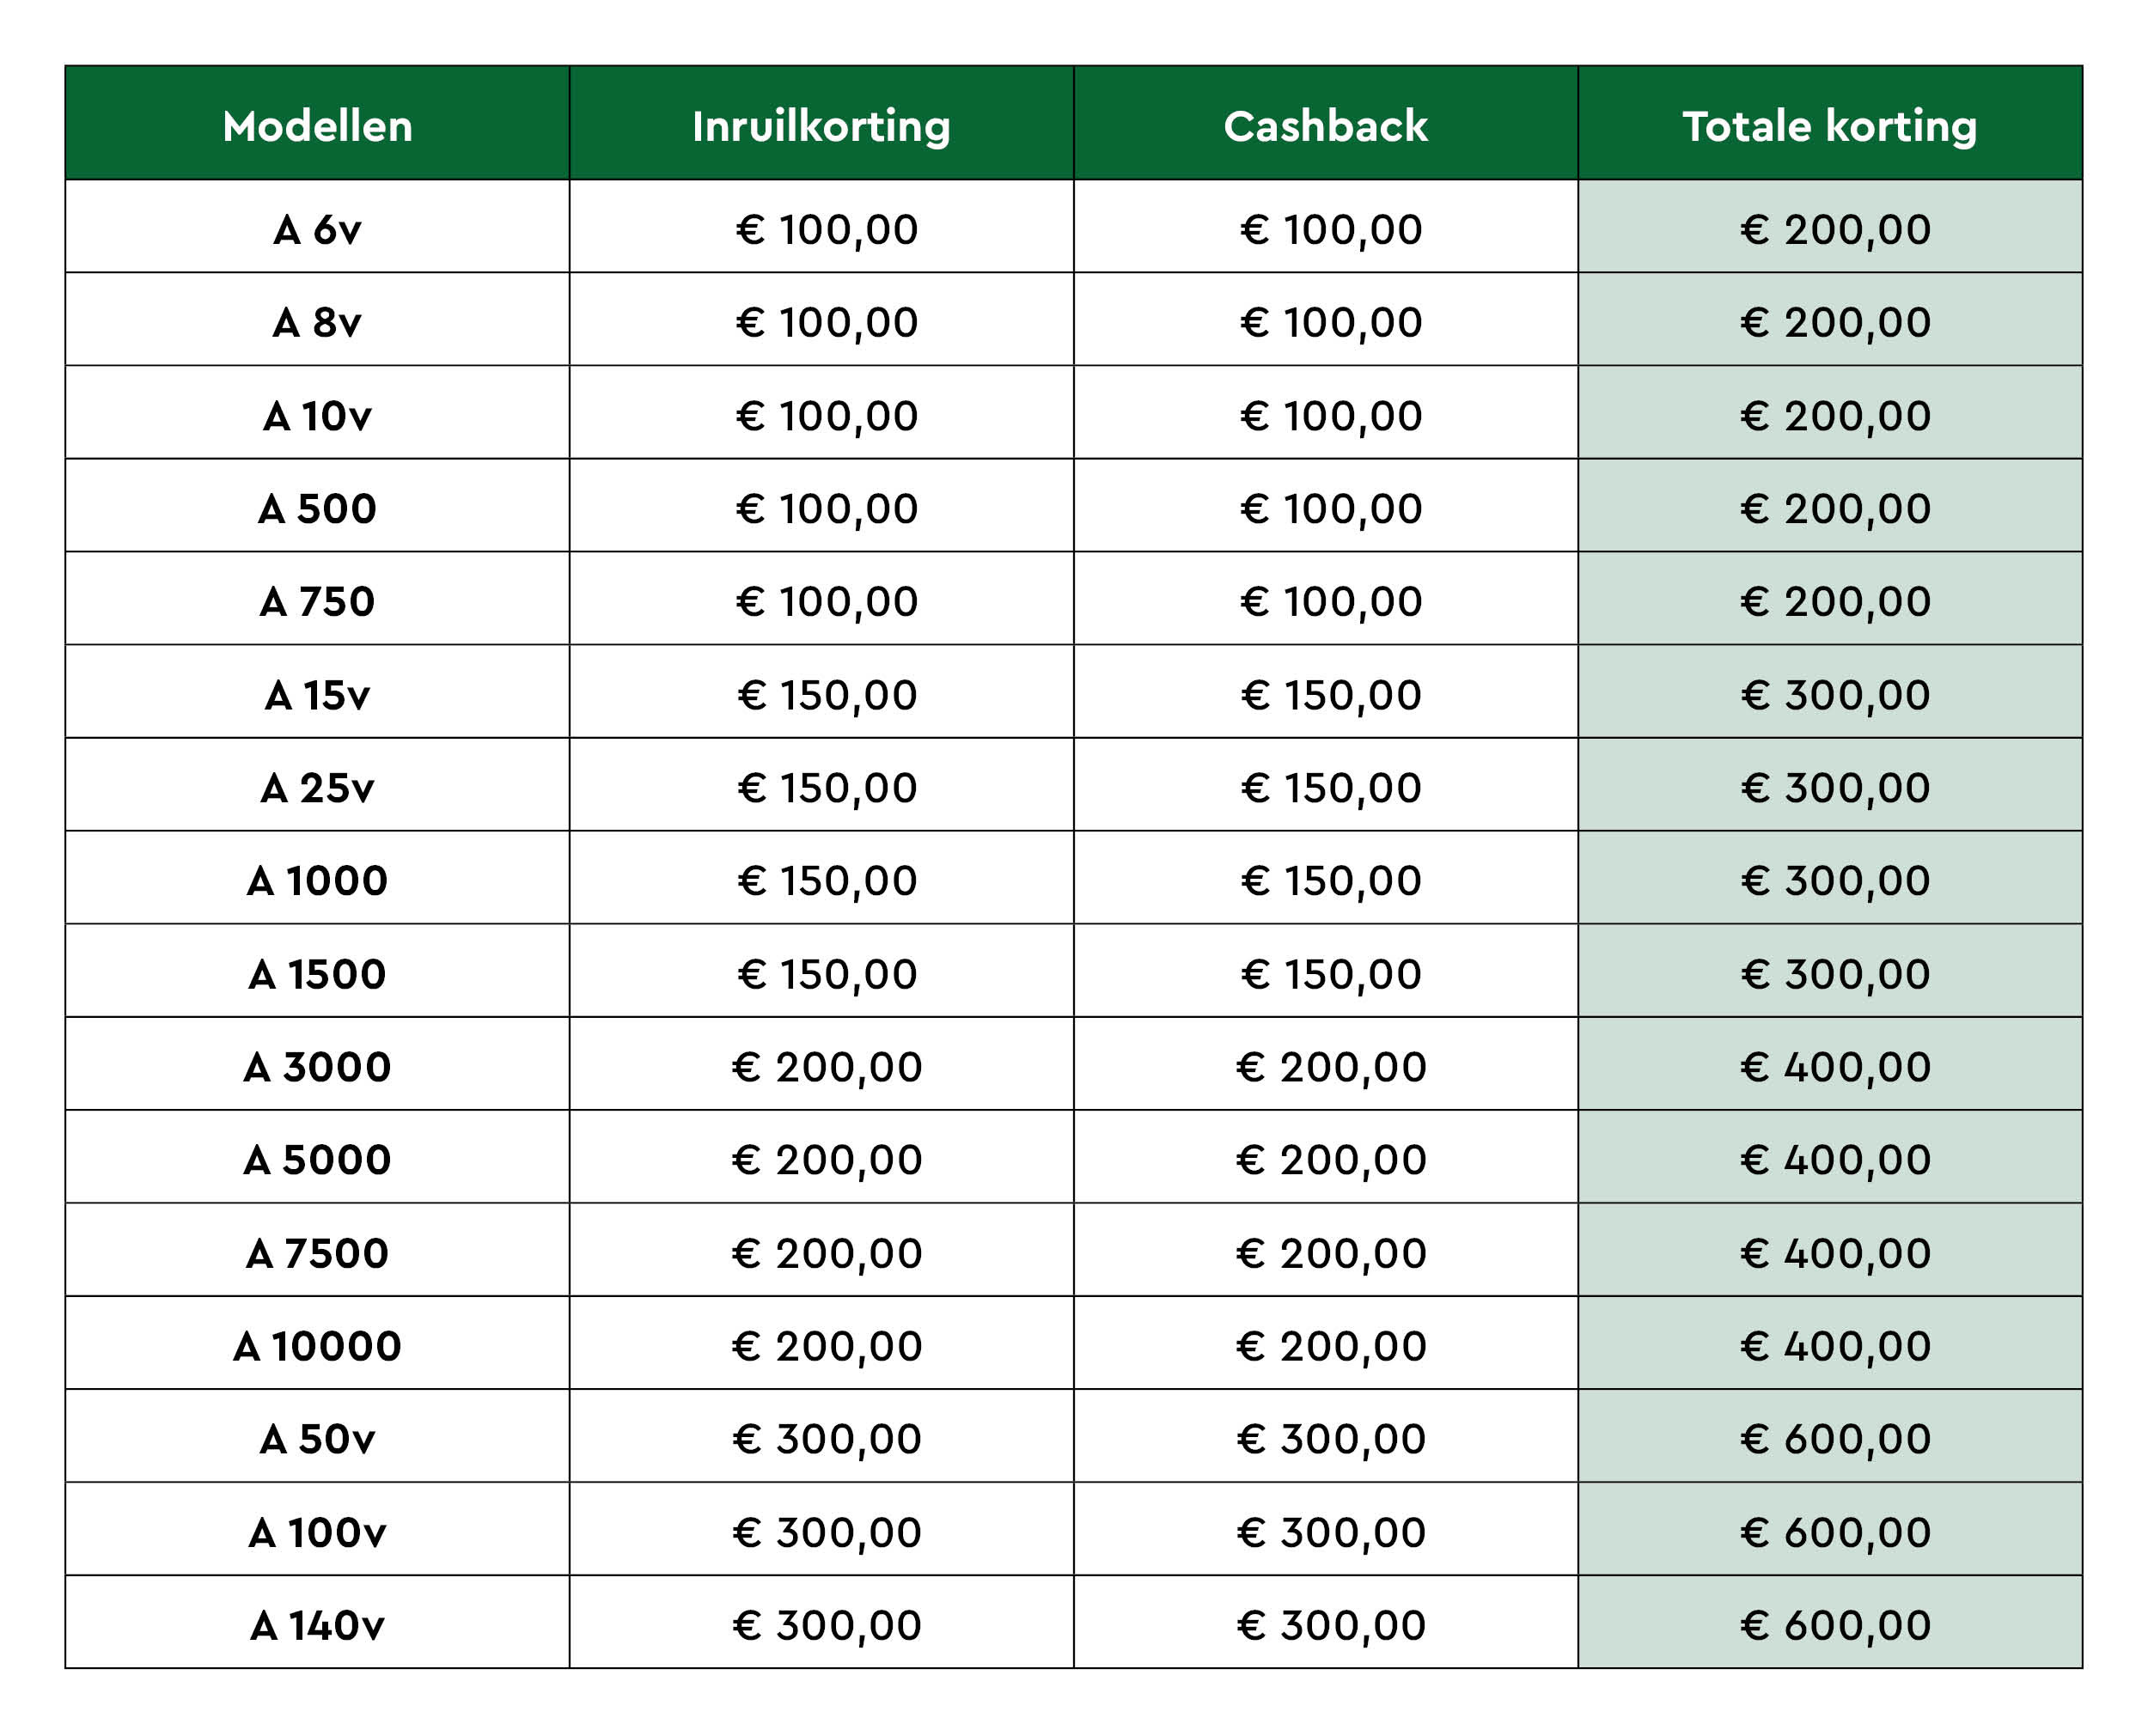Click the Inruilkorting value for A 25v
2148x1736 pixels.
tap(827, 788)
